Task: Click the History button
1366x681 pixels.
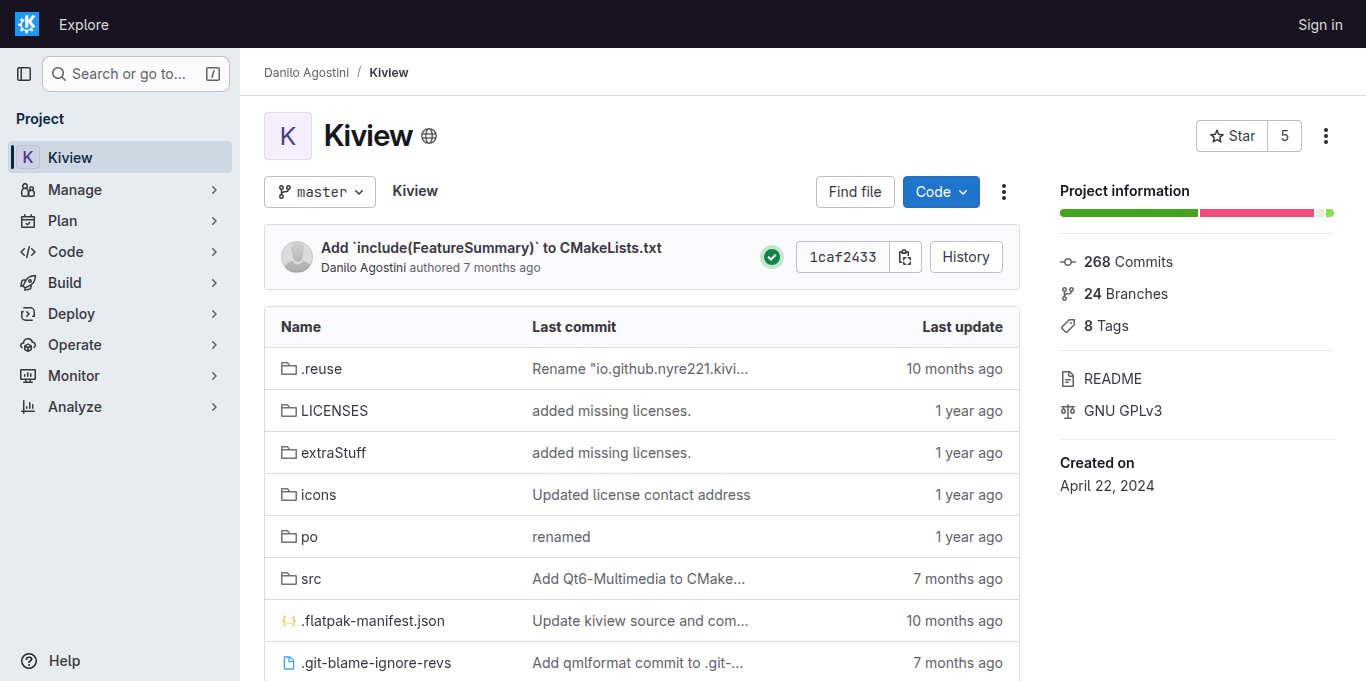Action: 966,257
